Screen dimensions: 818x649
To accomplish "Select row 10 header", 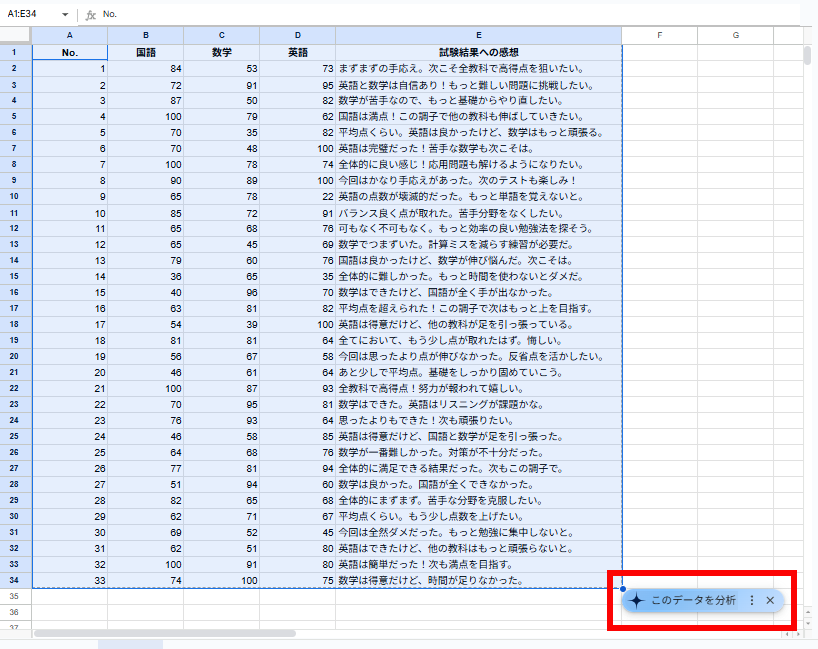I will (x=14, y=197).
